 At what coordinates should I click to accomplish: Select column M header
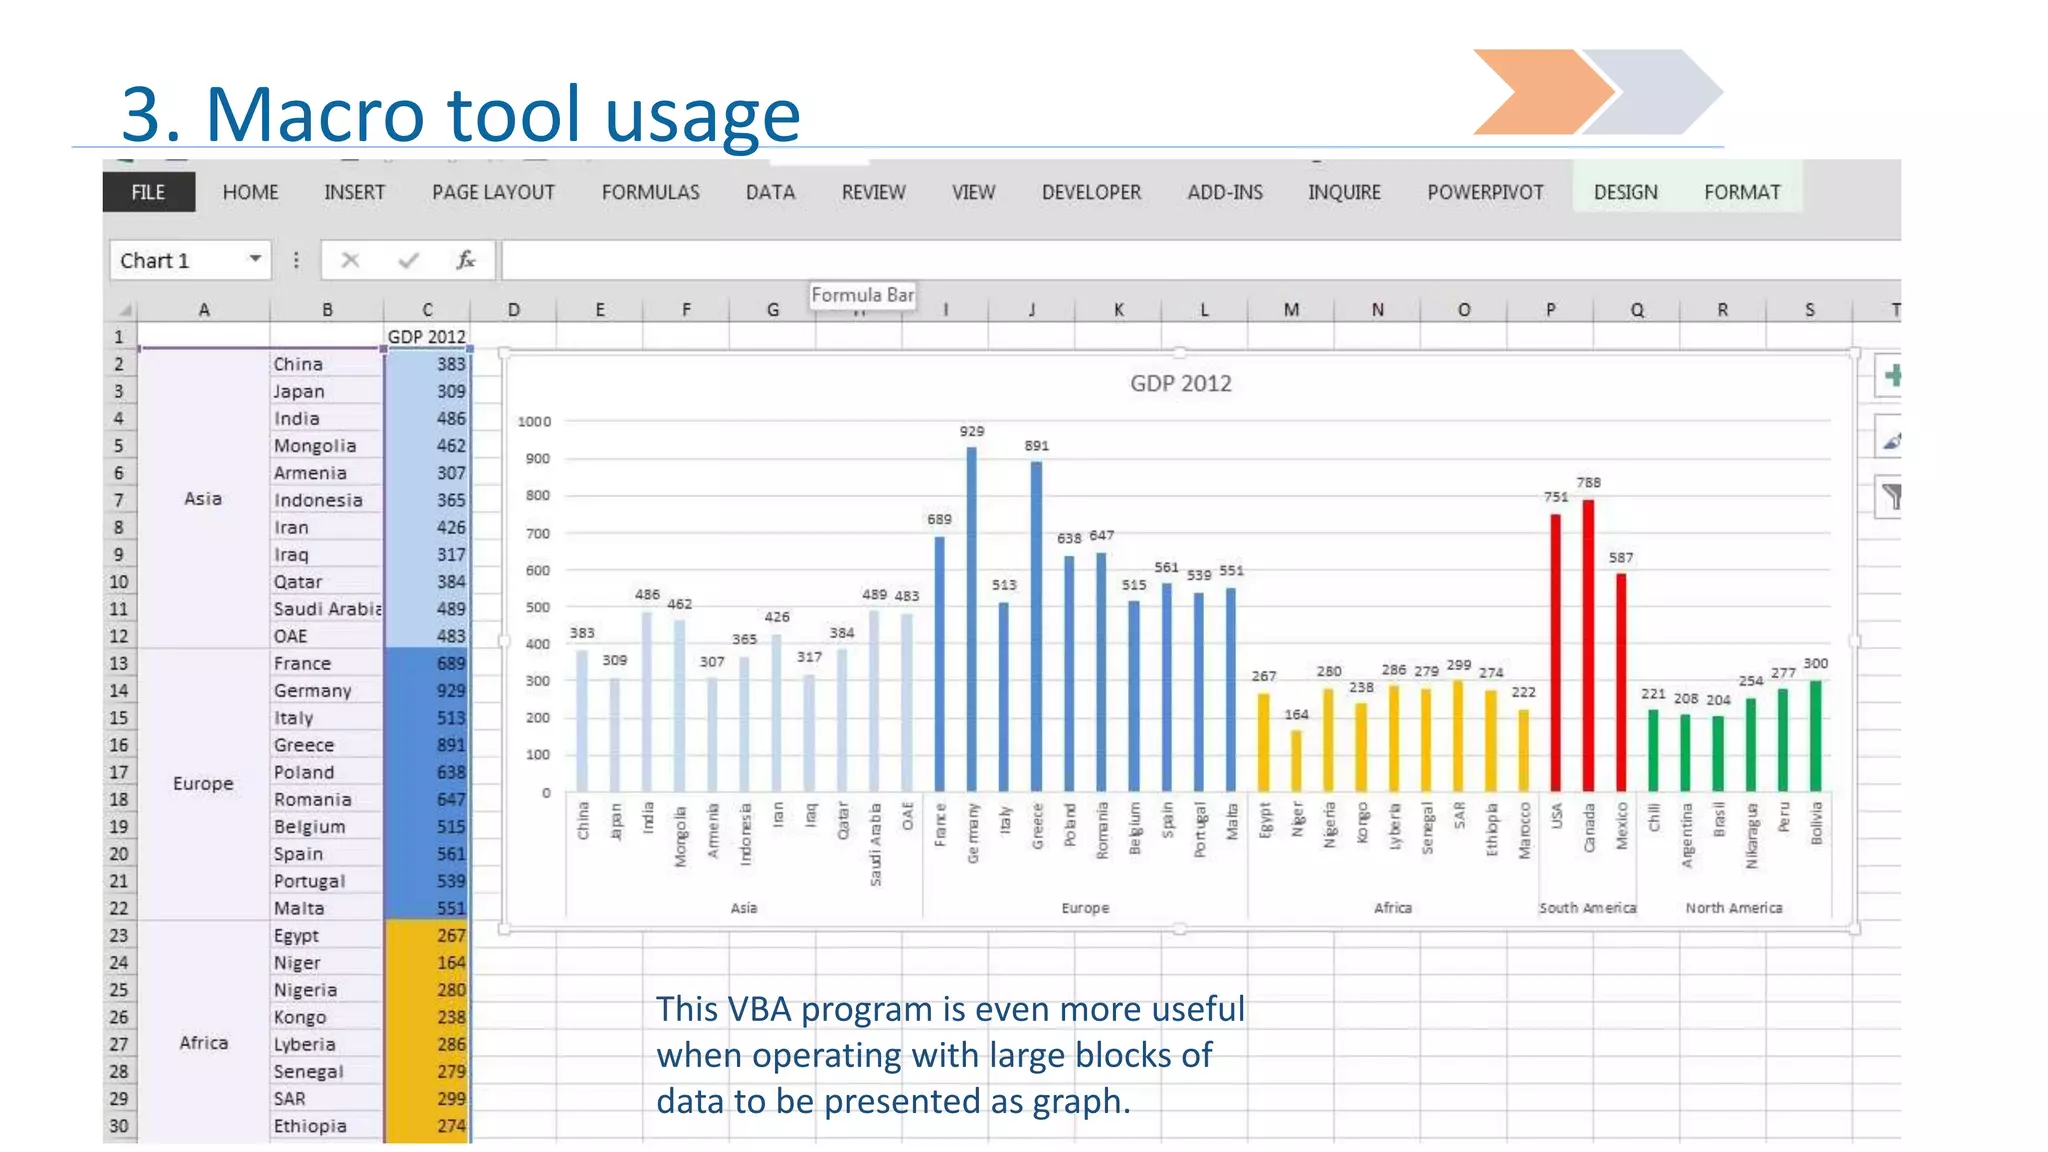tap(1291, 310)
